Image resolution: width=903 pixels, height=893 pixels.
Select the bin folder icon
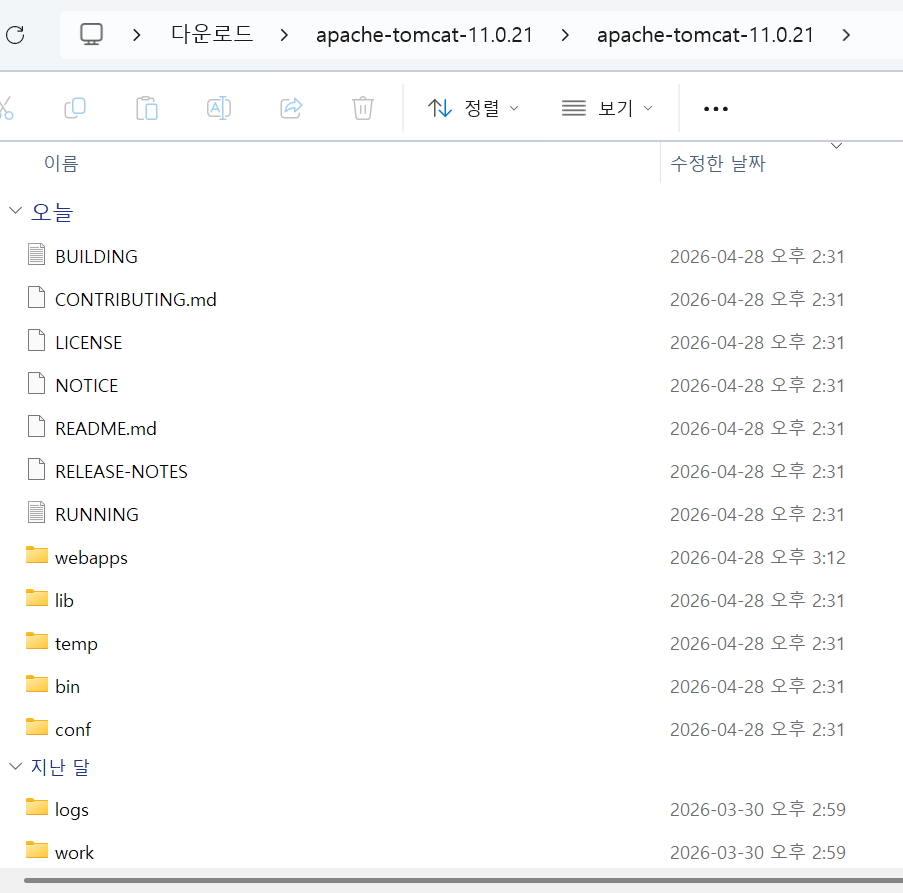coord(37,684)
